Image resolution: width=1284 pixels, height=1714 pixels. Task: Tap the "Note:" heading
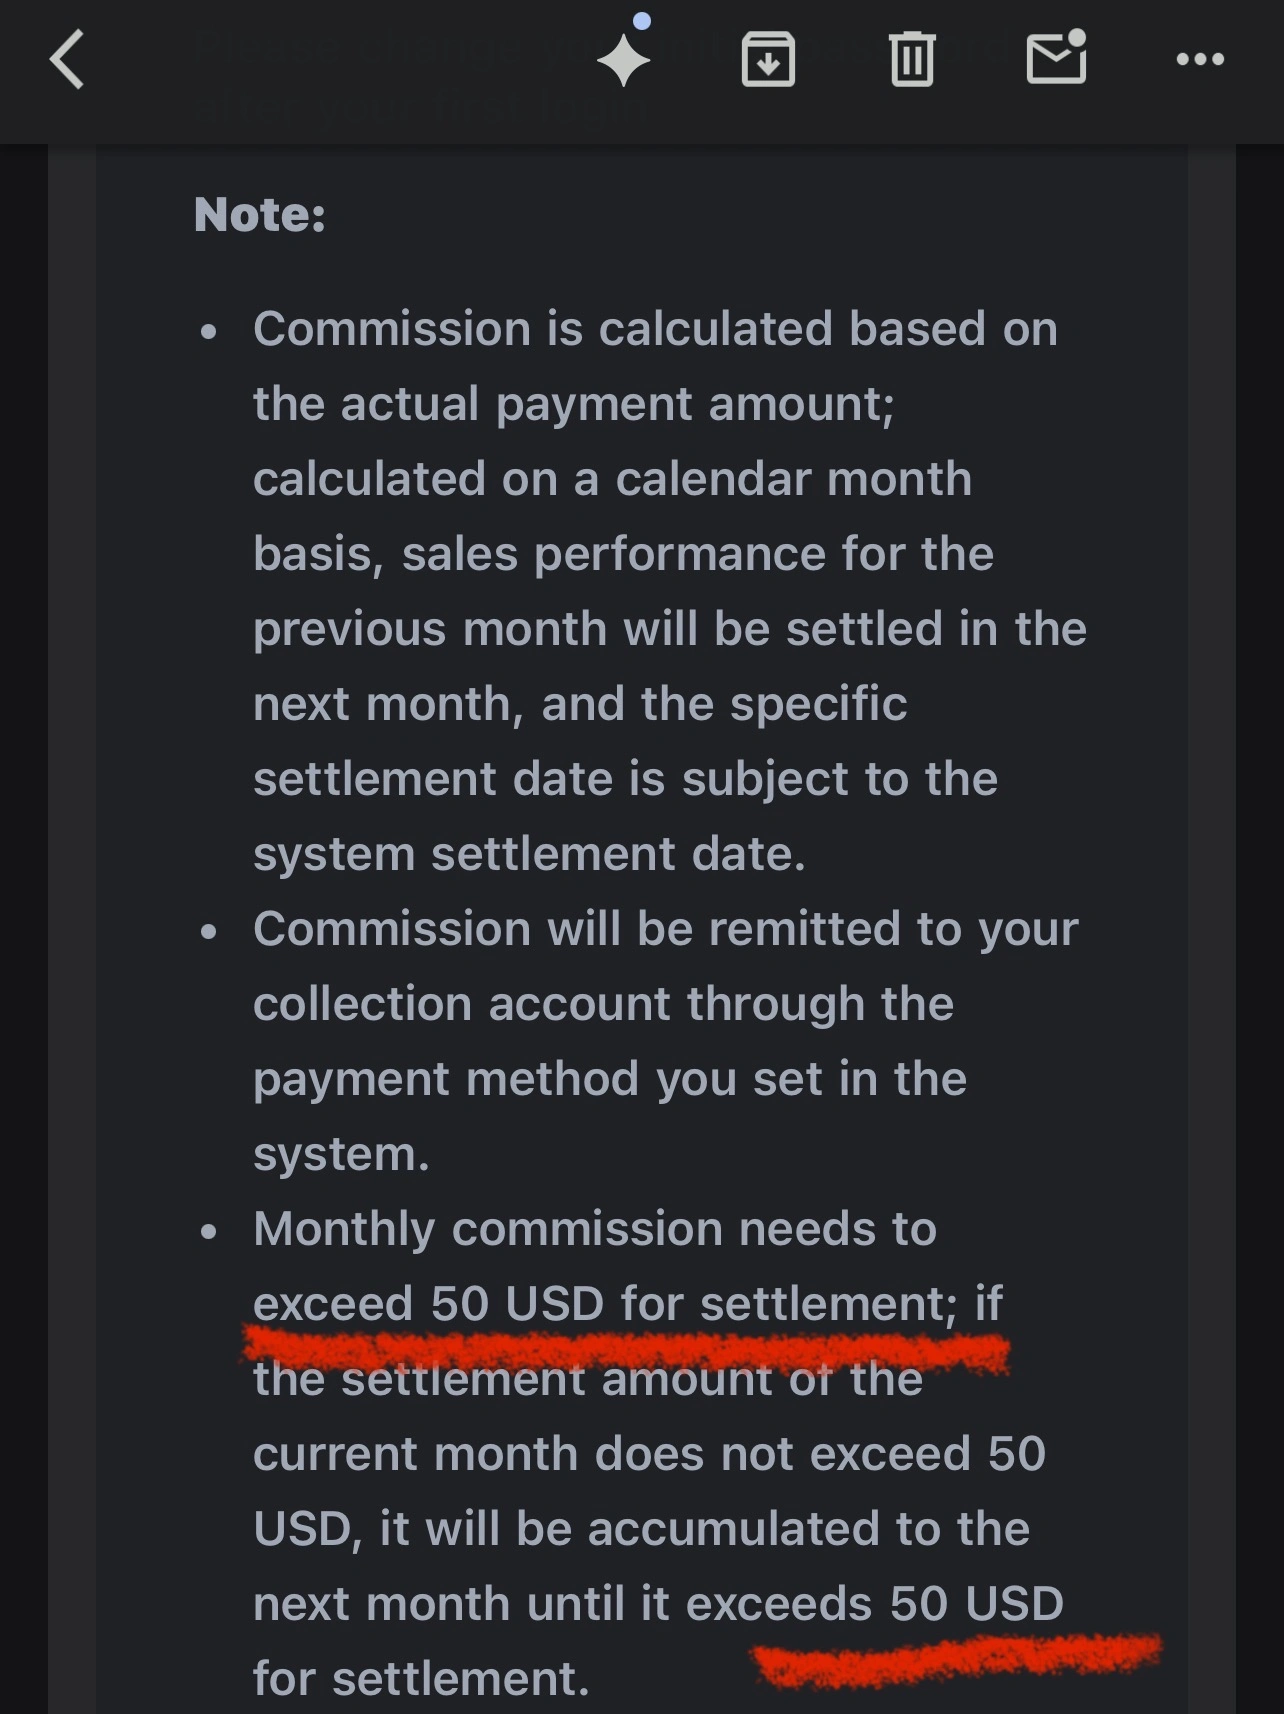[260, 215]
